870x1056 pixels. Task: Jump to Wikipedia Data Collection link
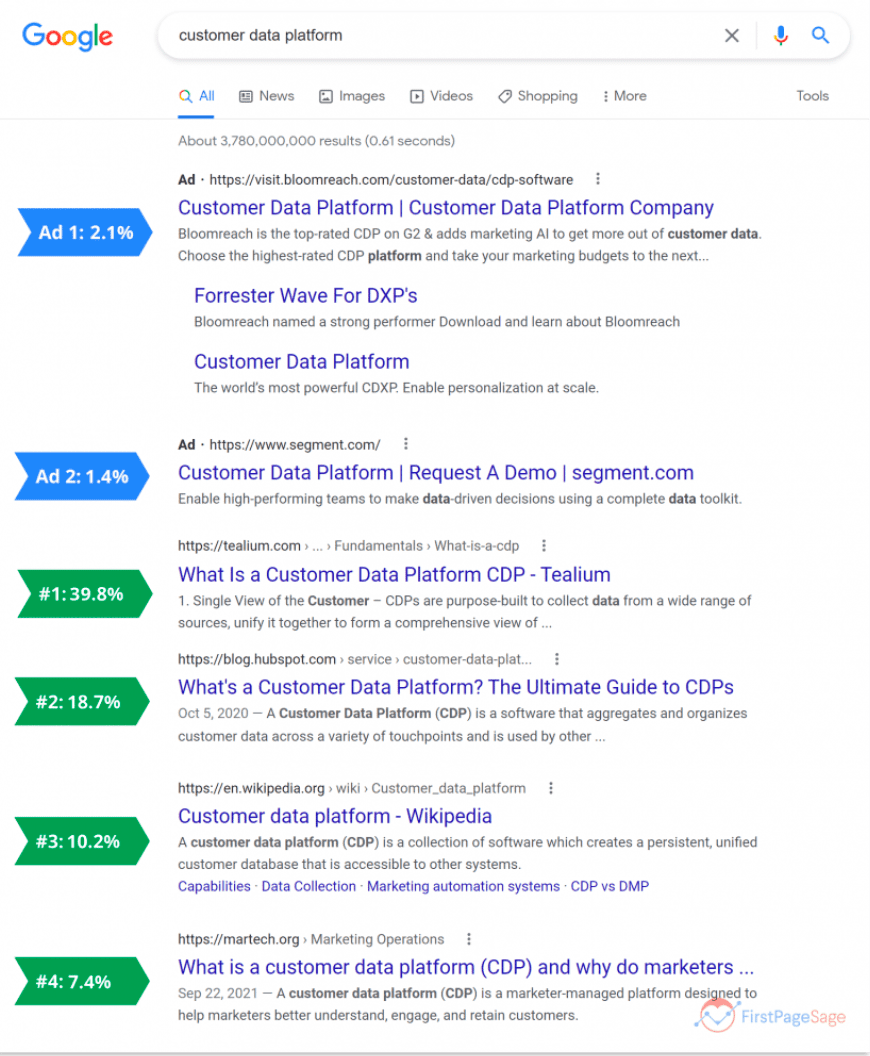pos(308,887)
